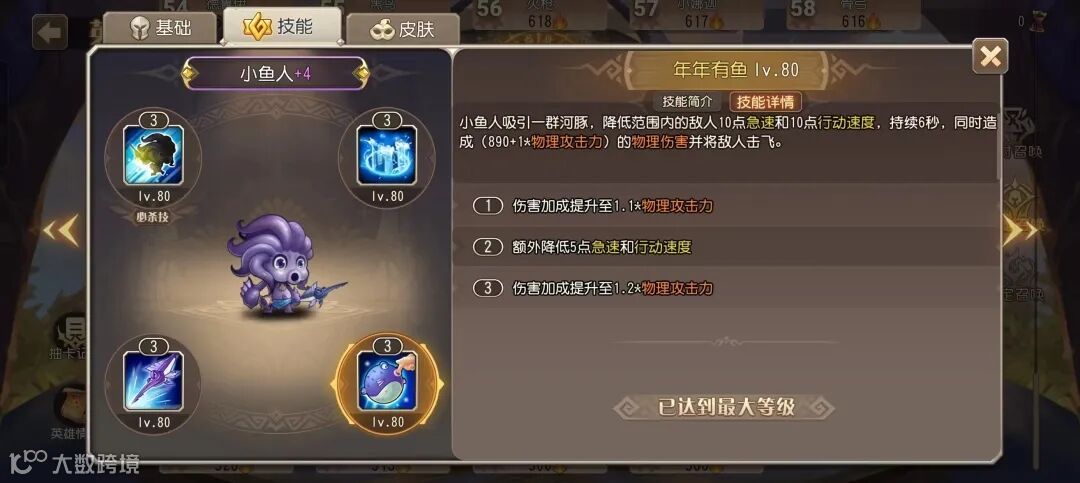Select the pufferfish skill icon
Viewport: 1080px width, 483px height.
tap(386, 380)
